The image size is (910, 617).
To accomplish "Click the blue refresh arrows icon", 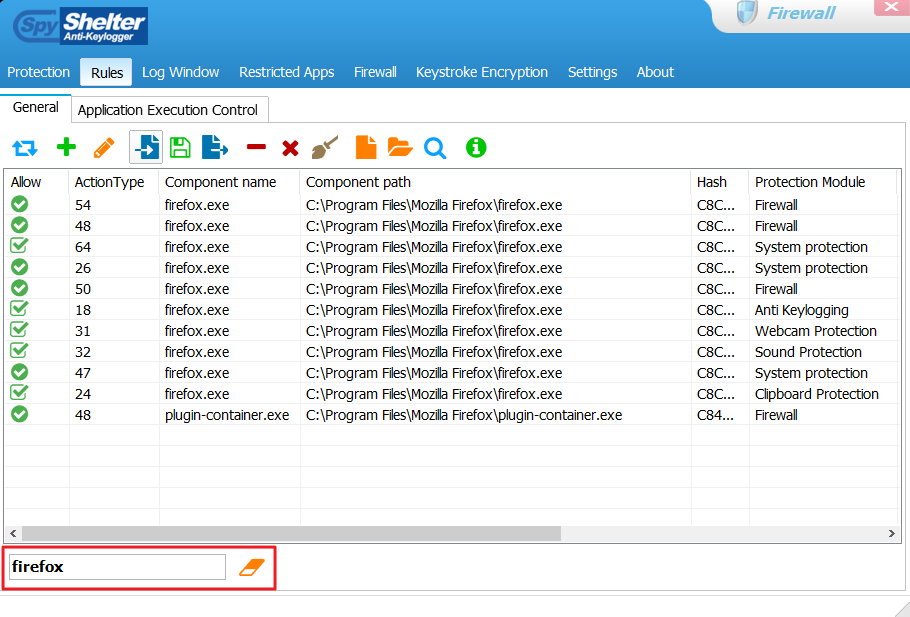I will click(x=24, y=148).
